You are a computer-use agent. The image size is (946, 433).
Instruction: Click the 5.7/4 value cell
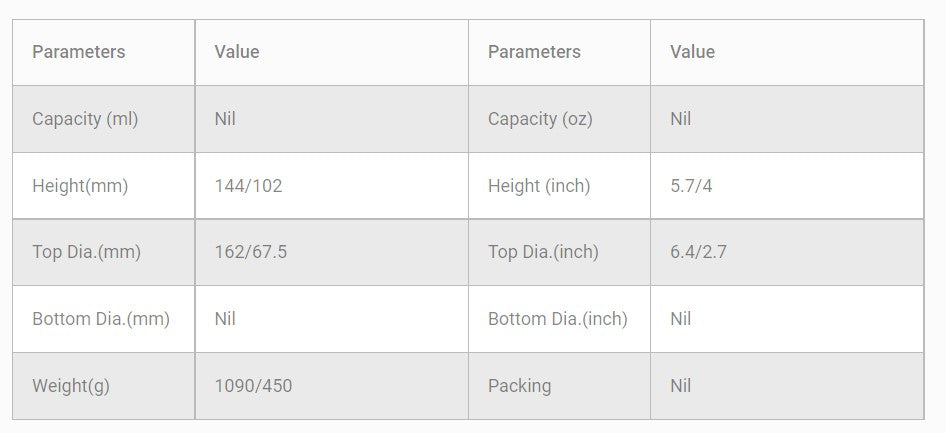point(691,186)
